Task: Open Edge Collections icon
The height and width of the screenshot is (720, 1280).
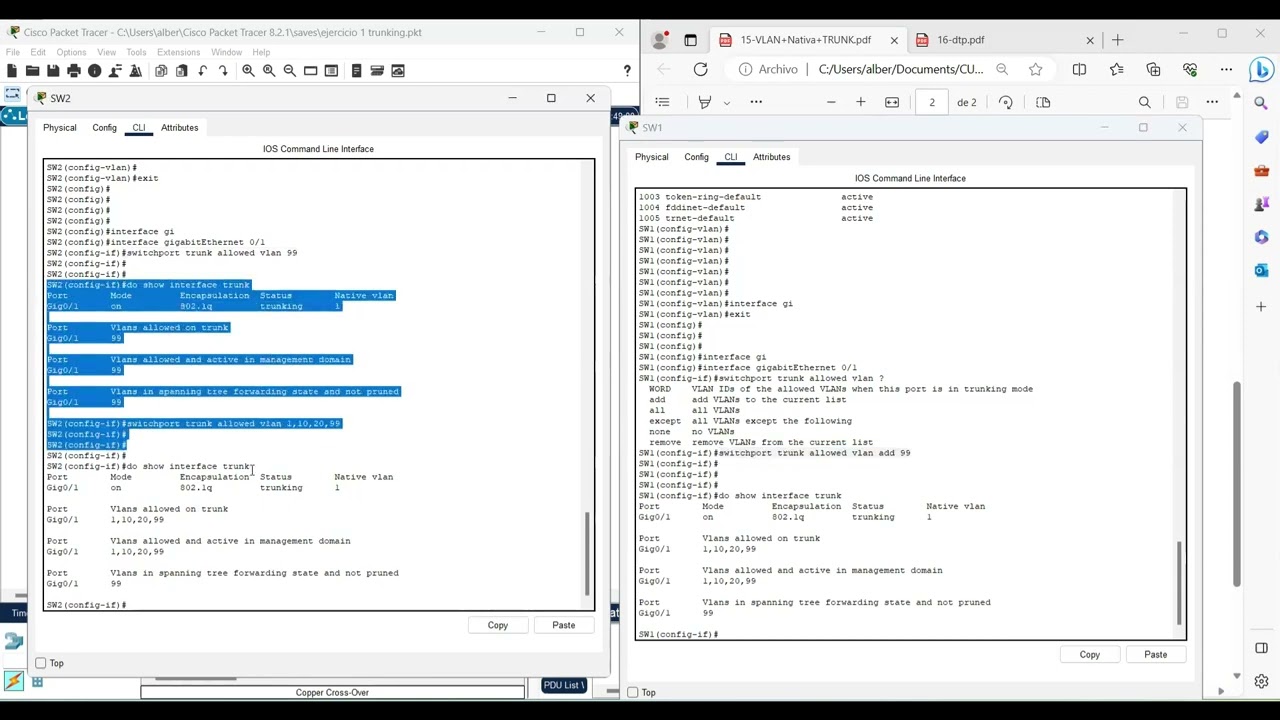Action: tap(1153, 69)
